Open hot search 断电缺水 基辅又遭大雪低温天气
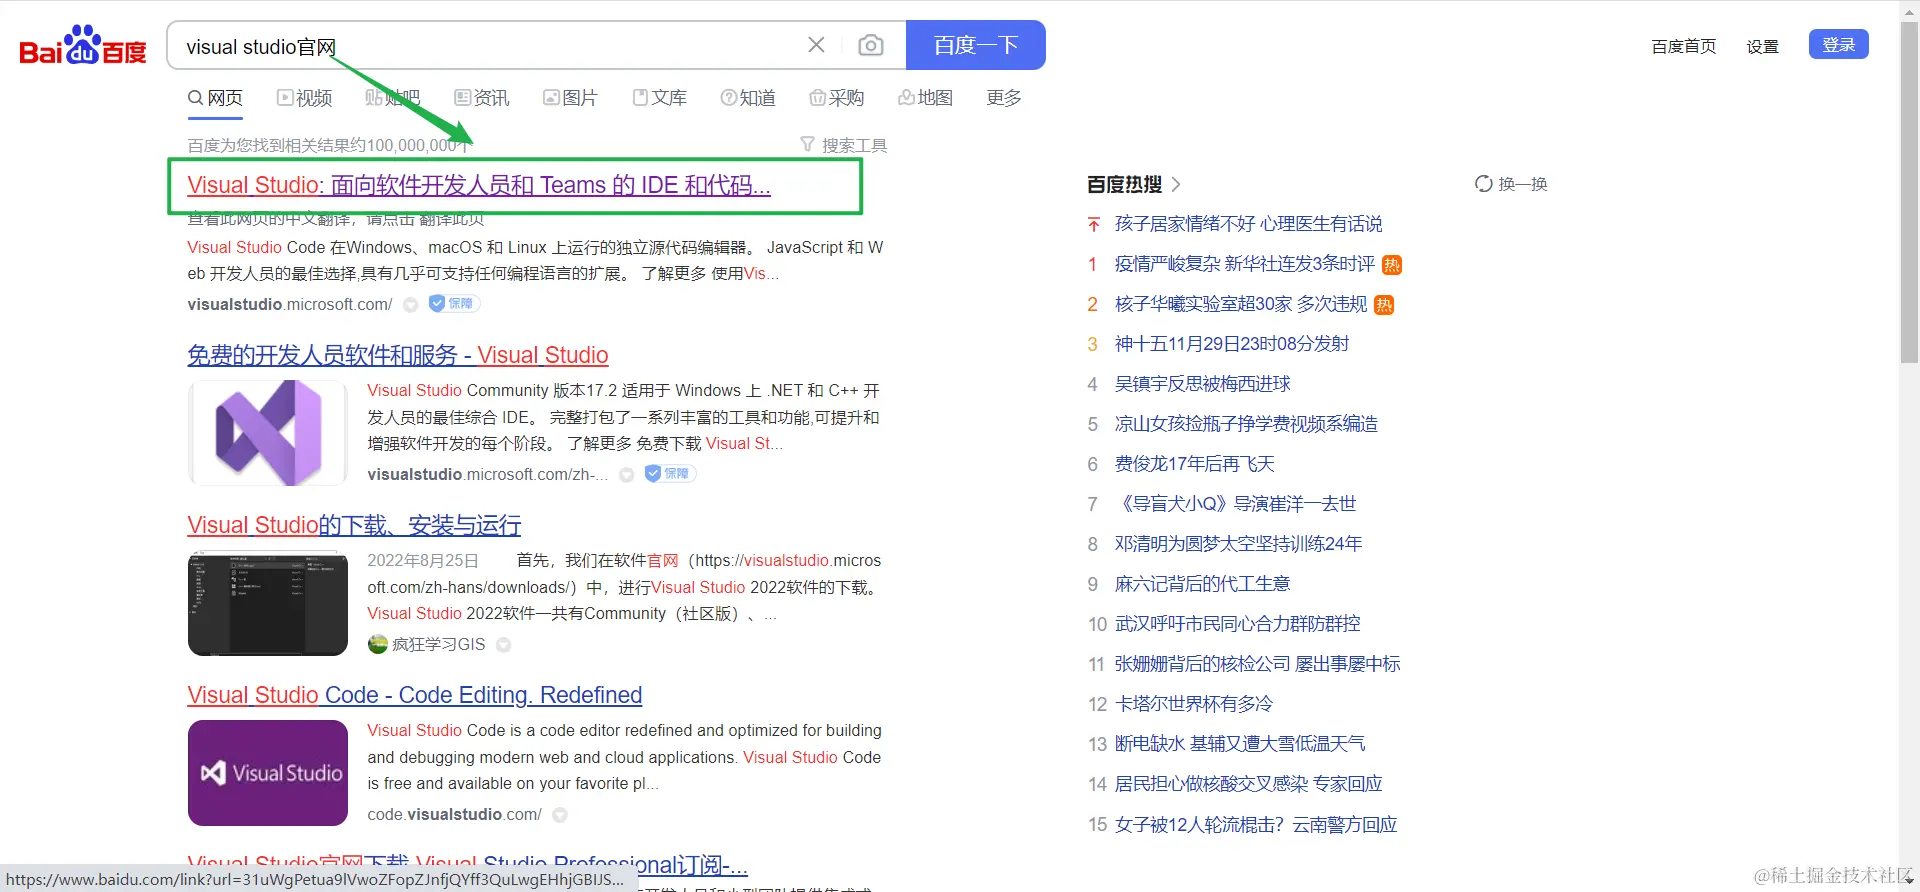Image resolution: width=1920 pixels, height=892 pixels. click(x=1240, y=744)
